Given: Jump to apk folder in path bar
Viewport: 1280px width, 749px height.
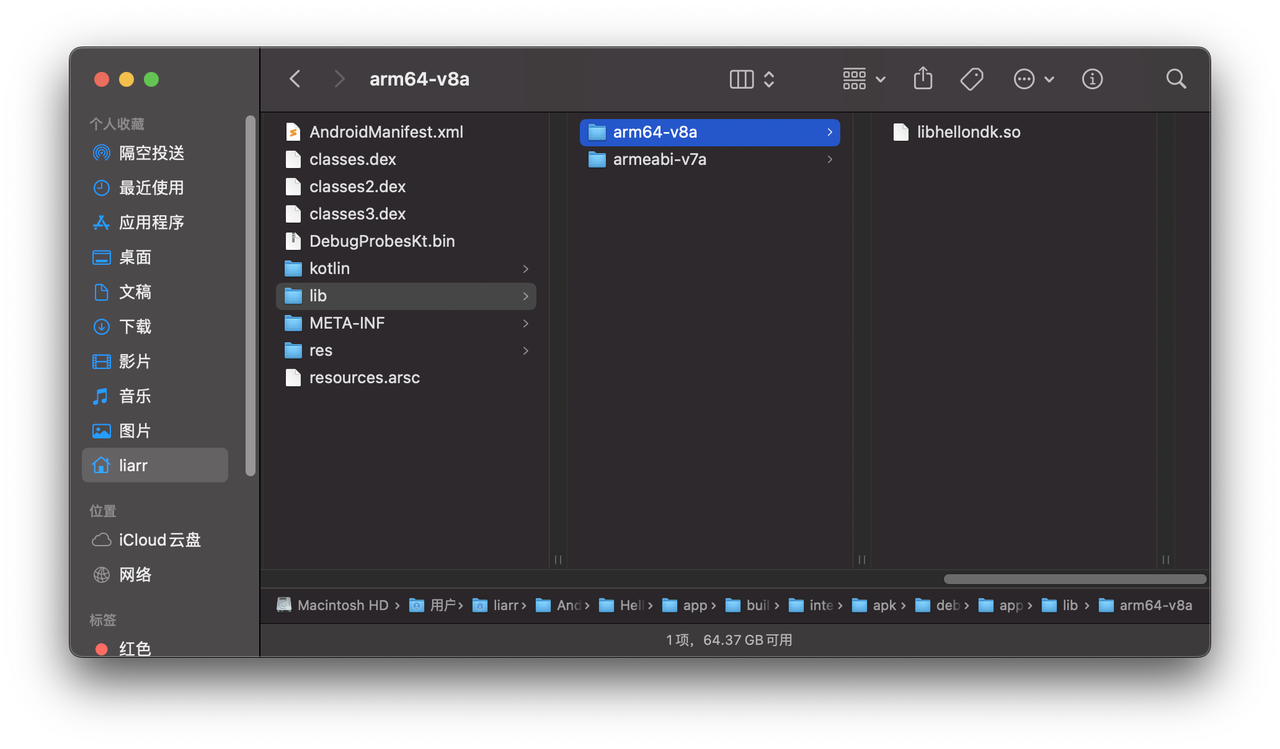Looking at the screenshot, I should pos(874,605).
